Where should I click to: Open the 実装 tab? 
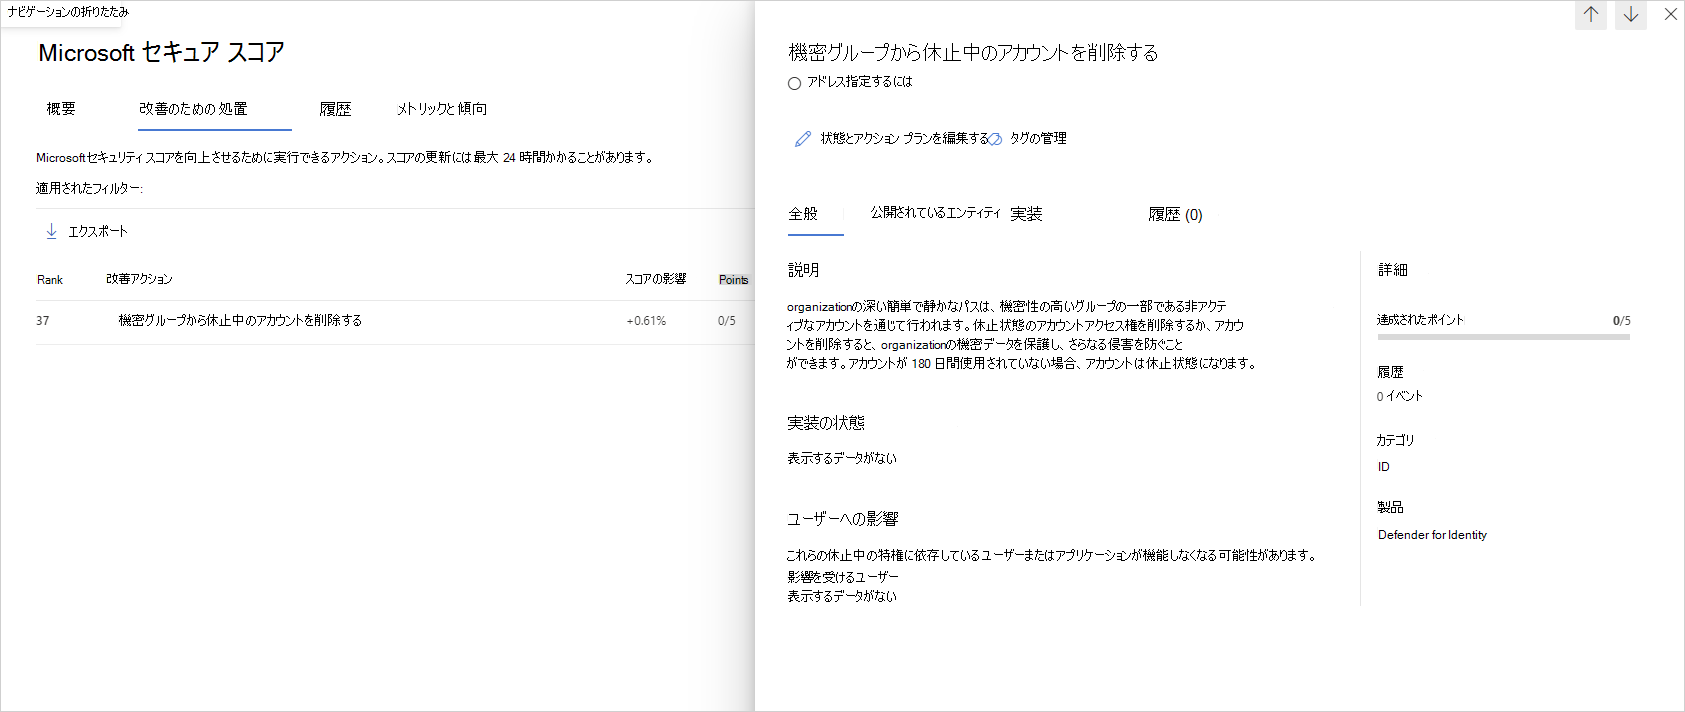click(1026, 214)
